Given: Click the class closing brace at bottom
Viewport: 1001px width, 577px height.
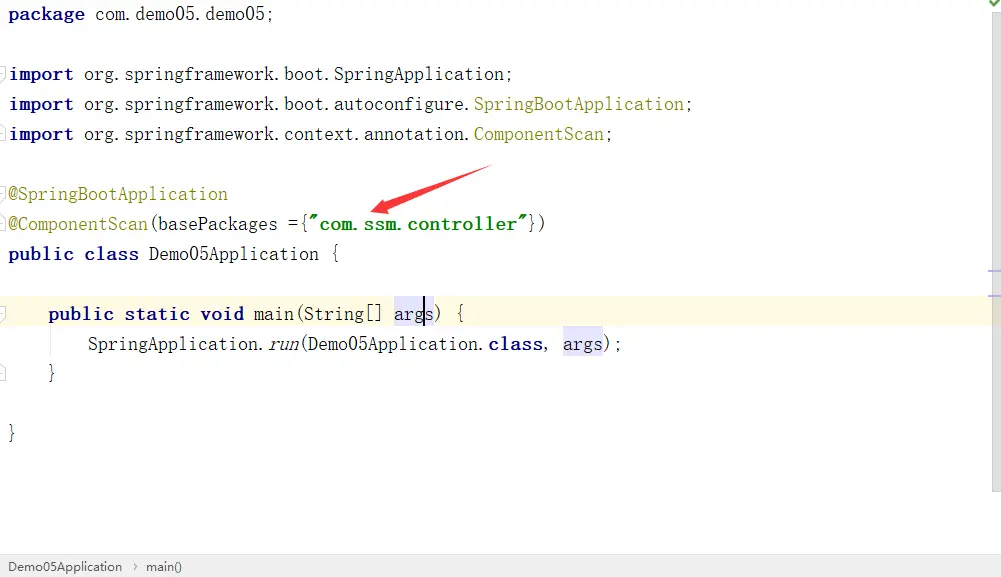Looking at the screenshot, I should pyautogui.click(x=11, y=433).
